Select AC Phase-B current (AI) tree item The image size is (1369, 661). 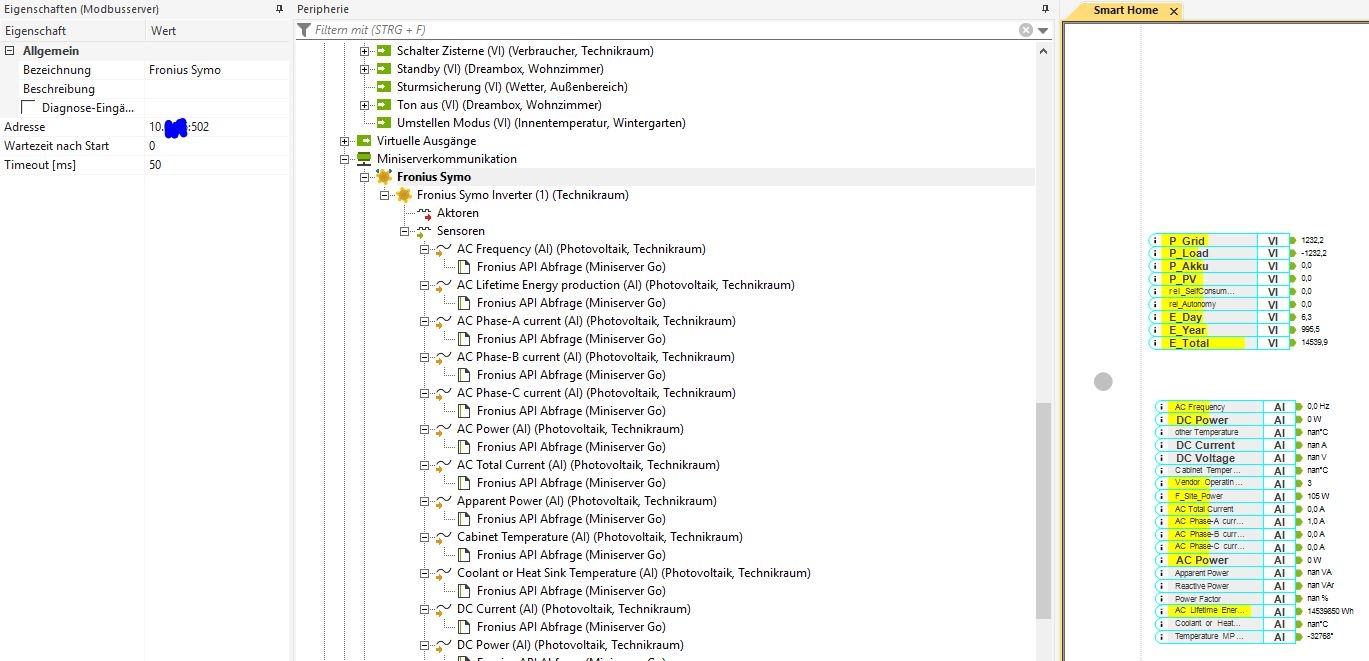[x=595, y=357]
